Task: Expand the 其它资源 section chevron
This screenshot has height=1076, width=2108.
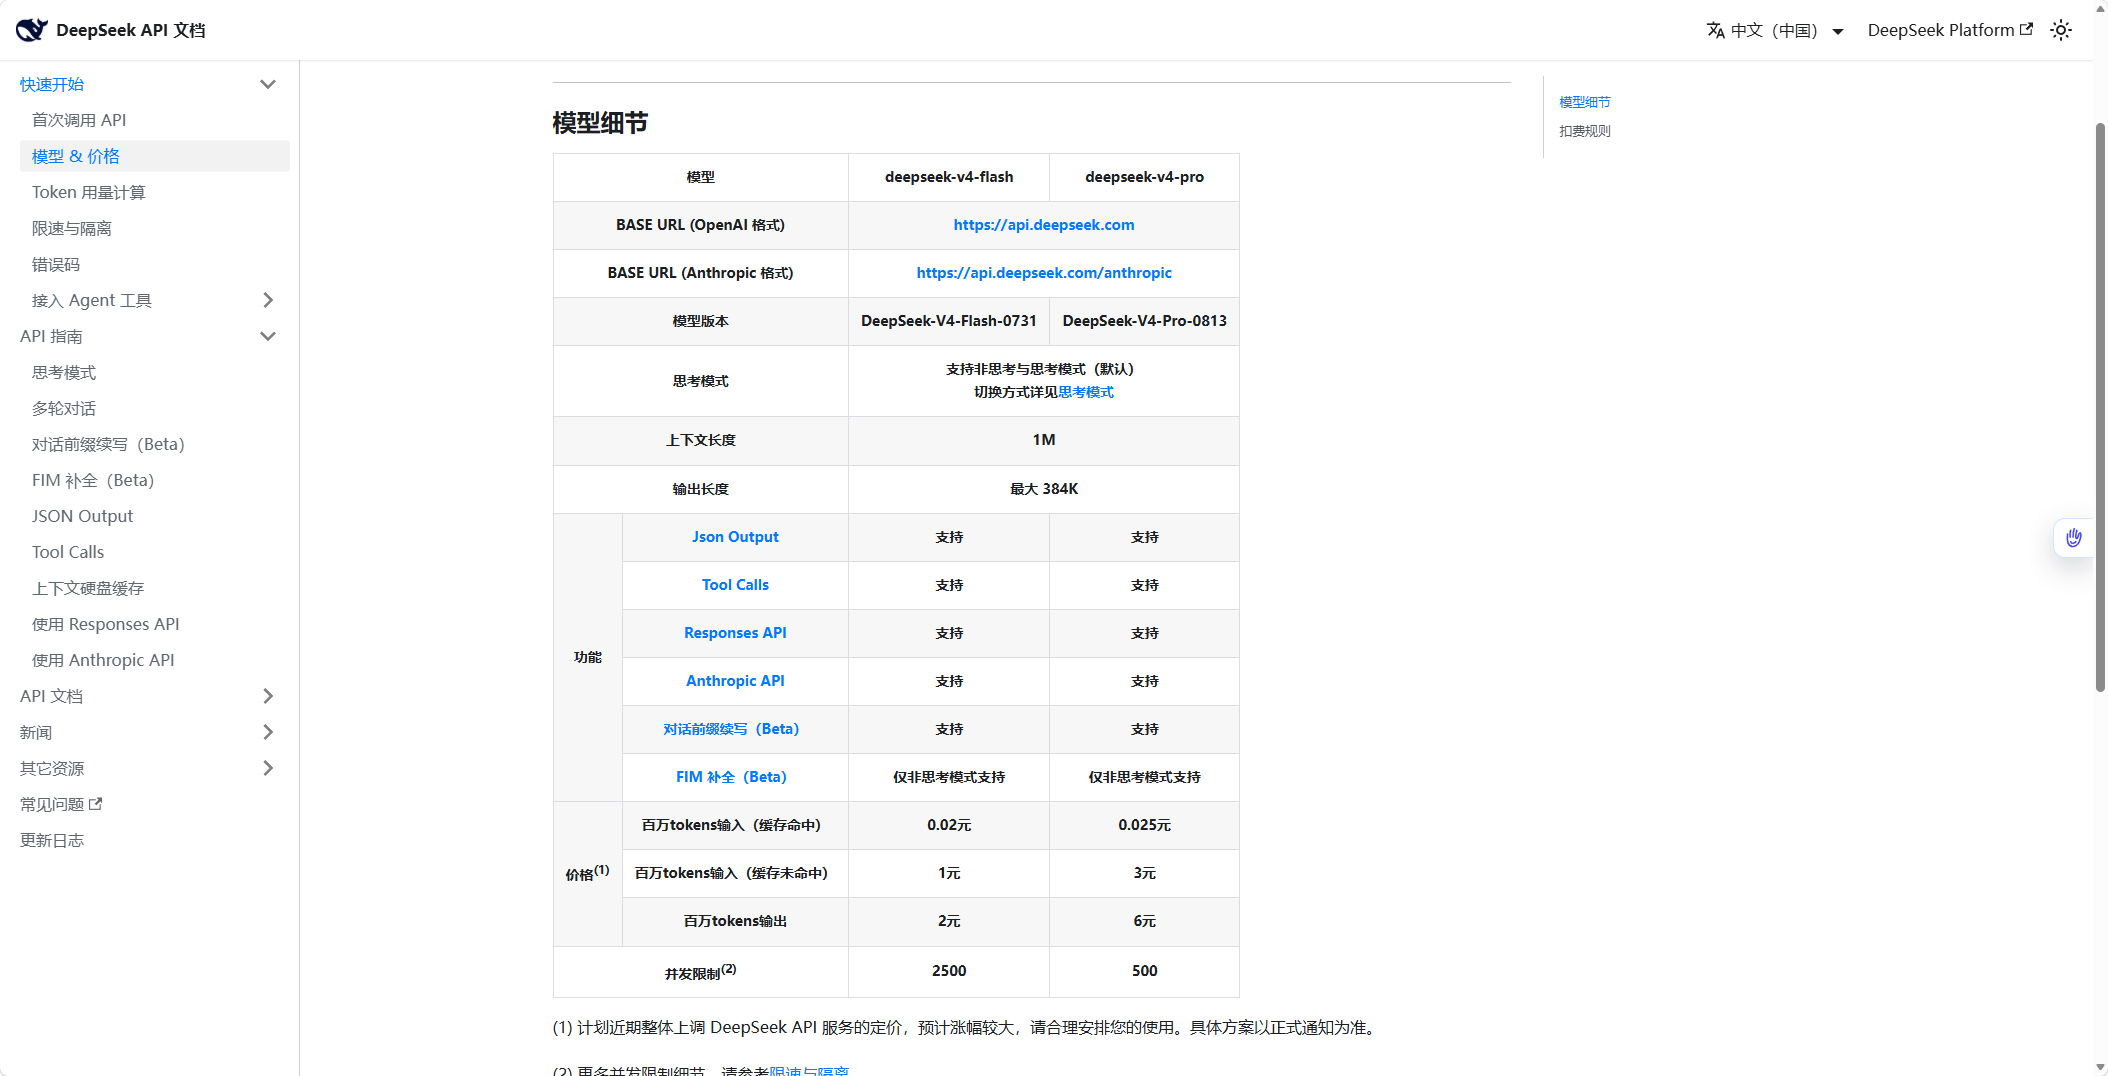Action: 268,768
